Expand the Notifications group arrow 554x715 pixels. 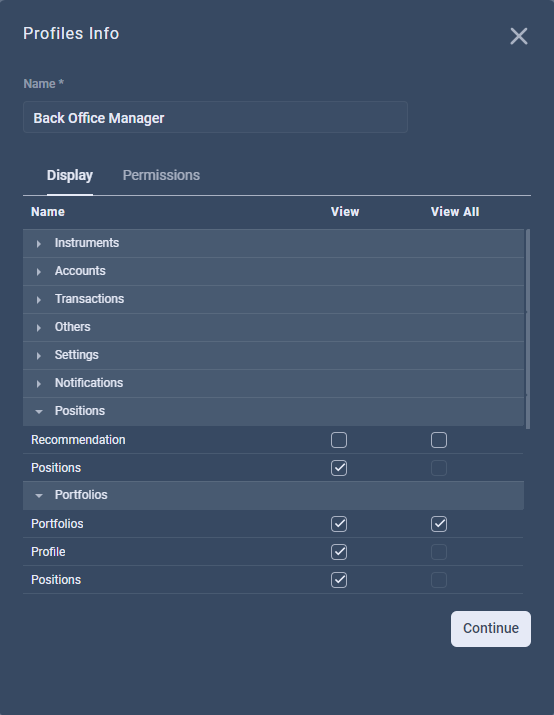click(39, 384)
